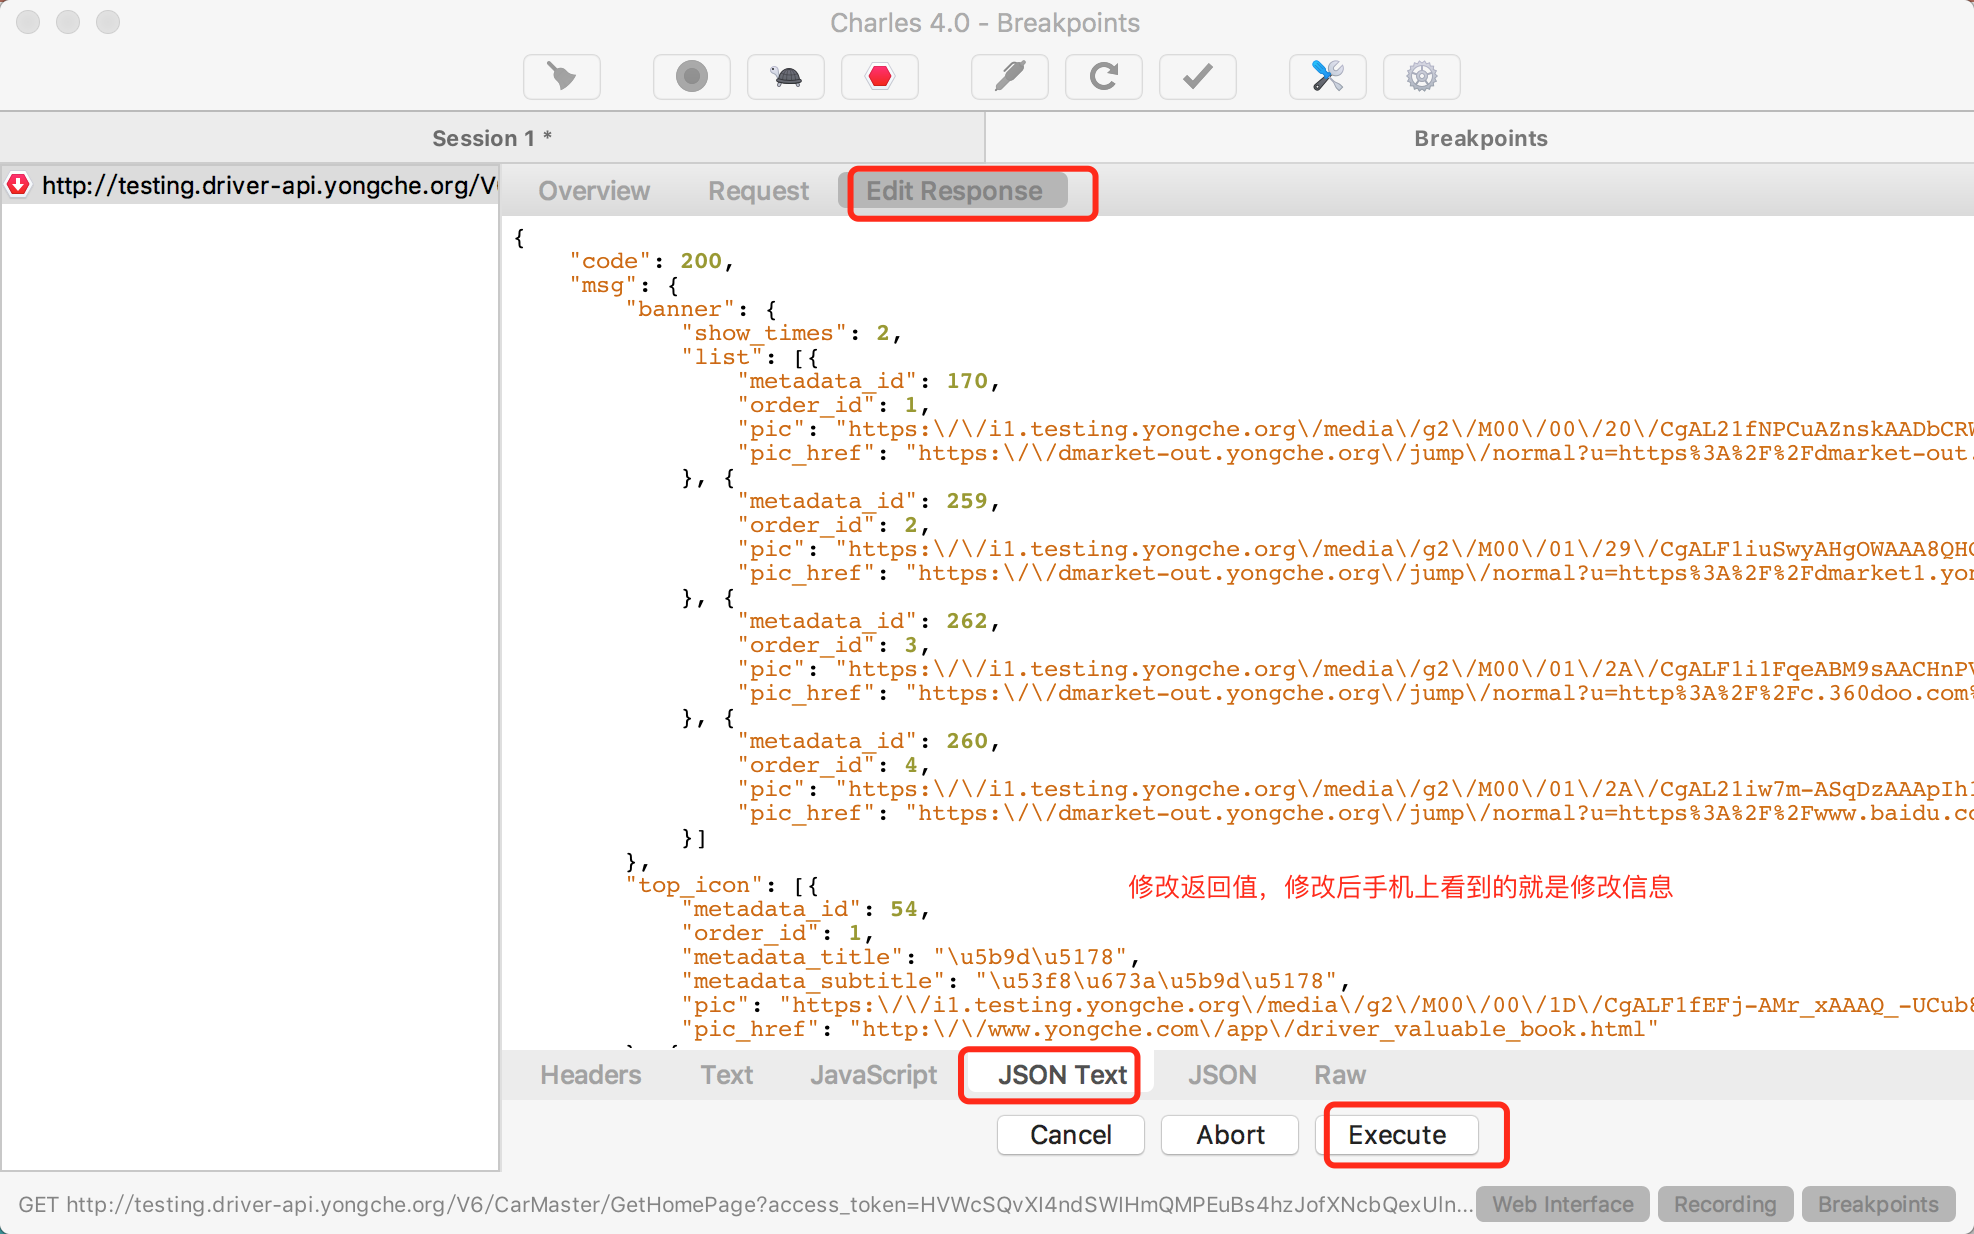Click the Repeat request icon
The height and width of the screenshot is (1234, 1974).
click(1104, 77)
